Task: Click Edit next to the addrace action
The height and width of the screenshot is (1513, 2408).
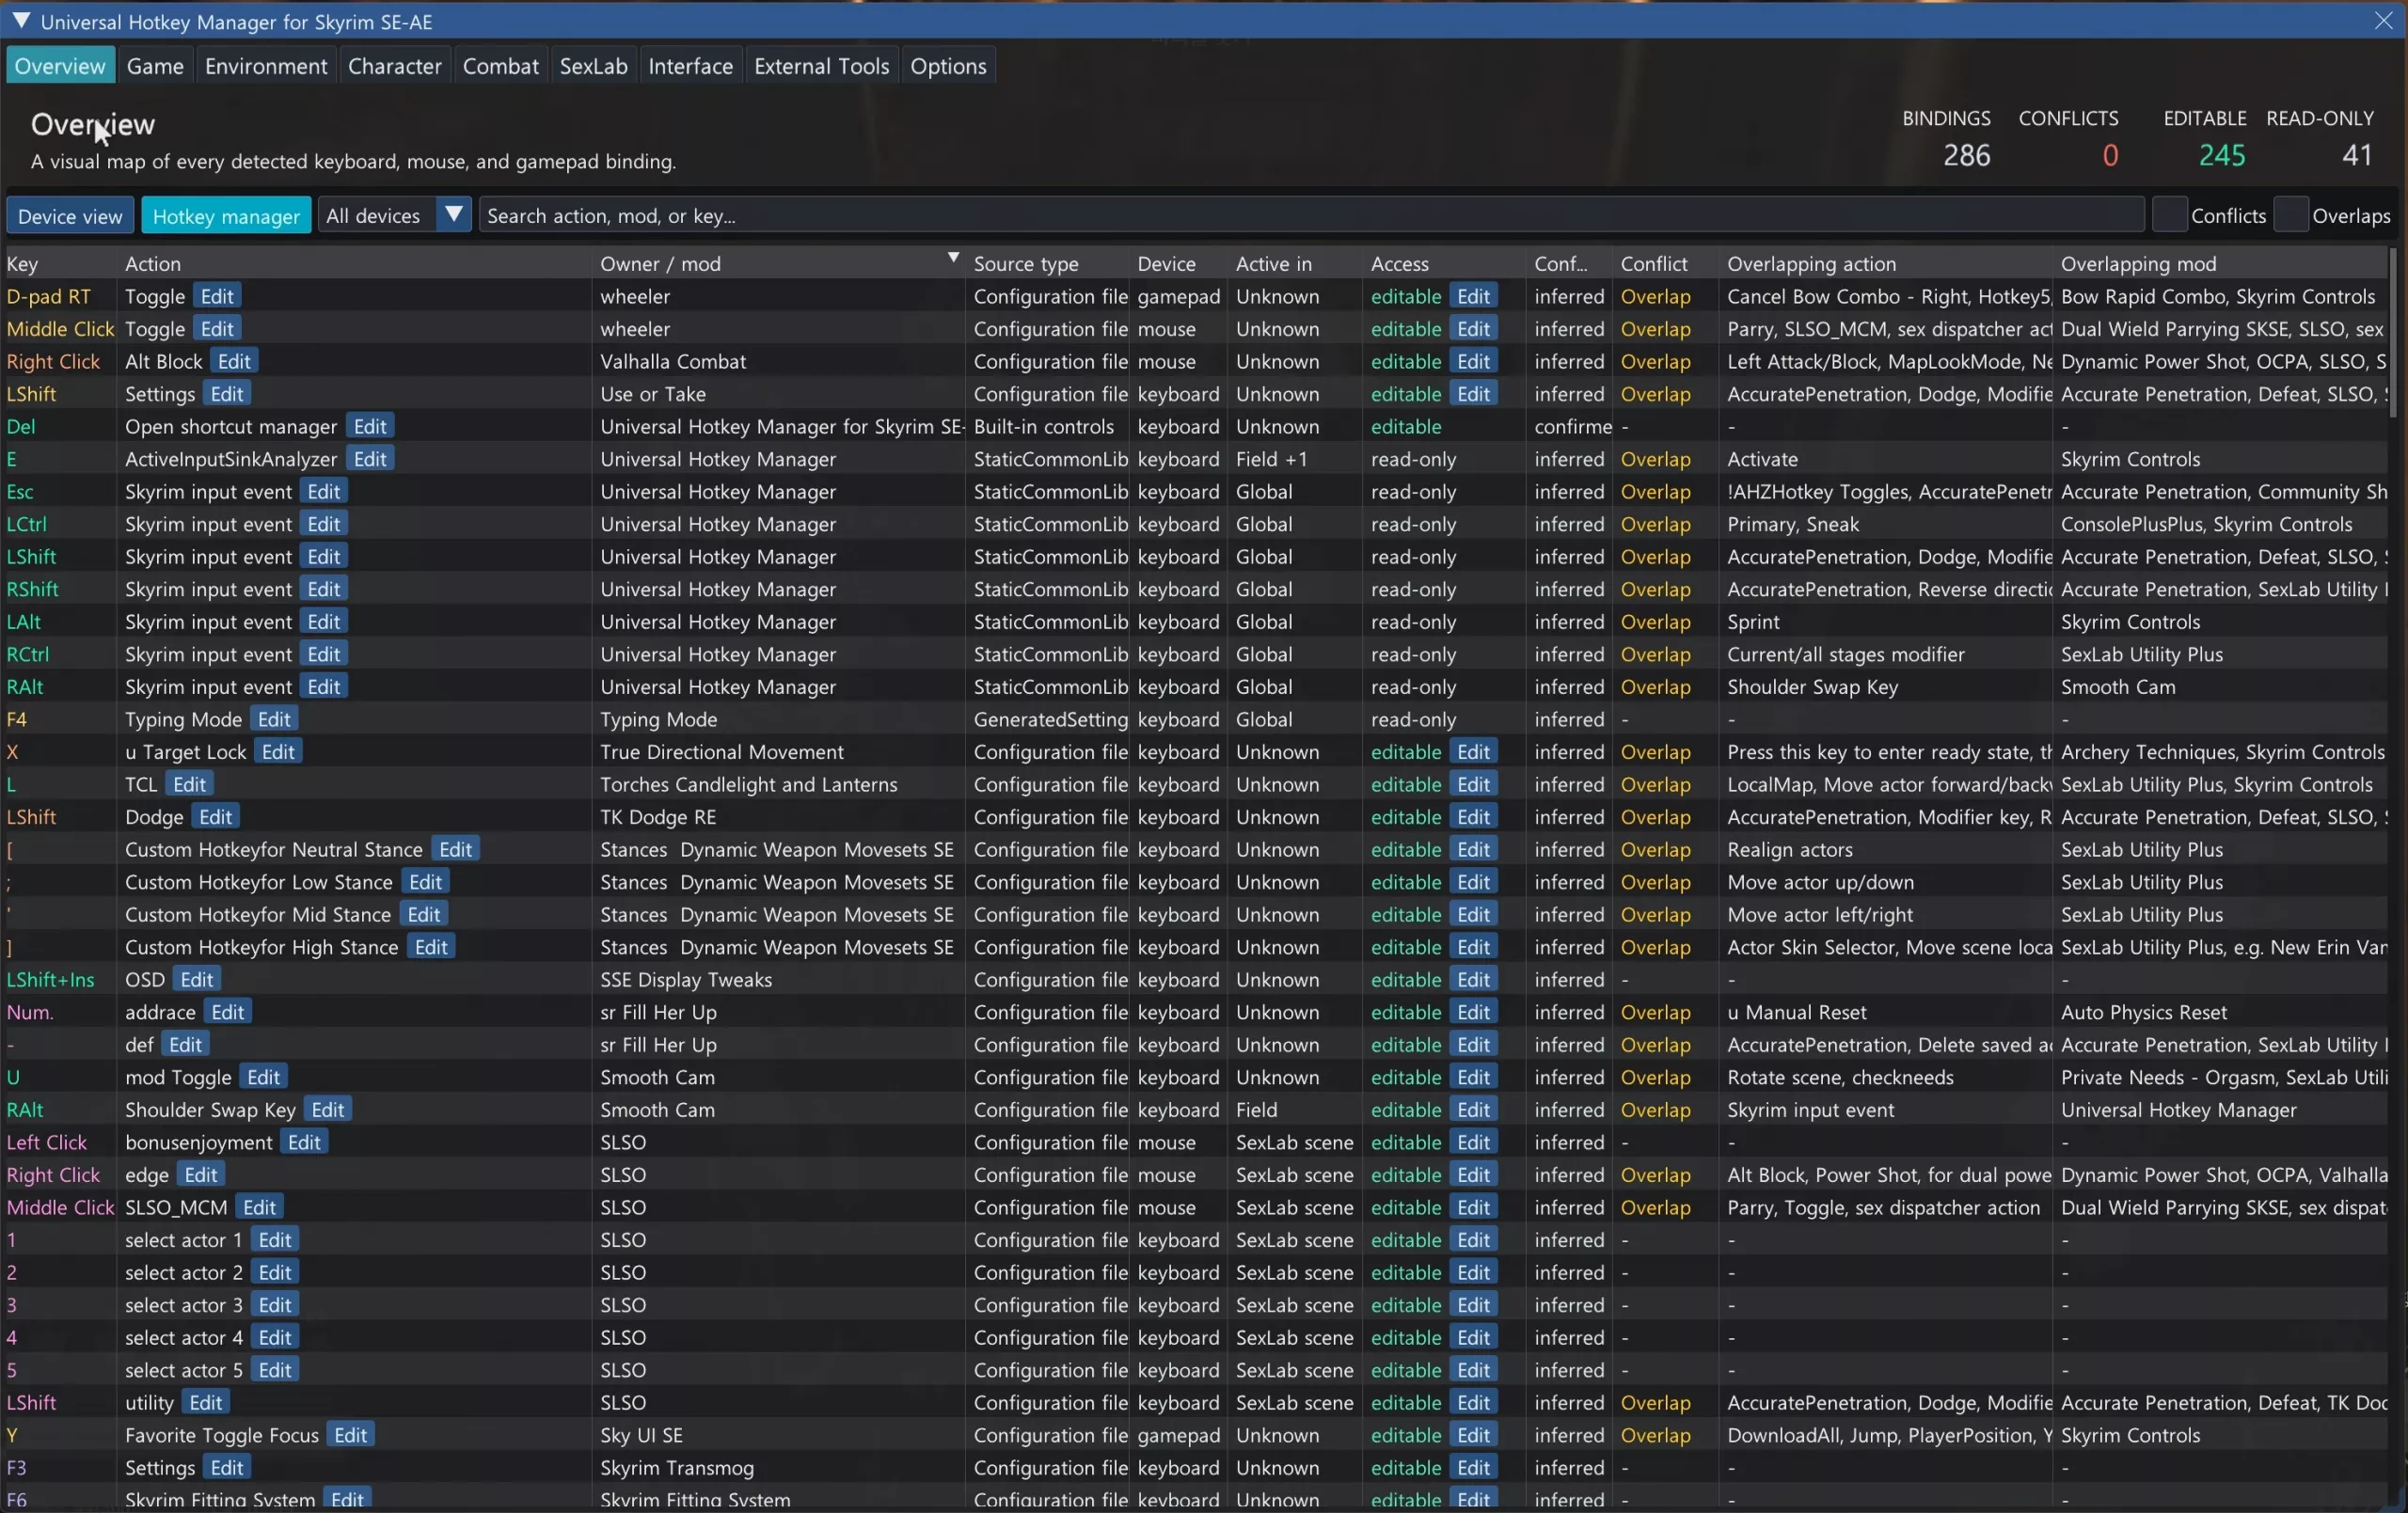Action: (x=228, y=1012)
